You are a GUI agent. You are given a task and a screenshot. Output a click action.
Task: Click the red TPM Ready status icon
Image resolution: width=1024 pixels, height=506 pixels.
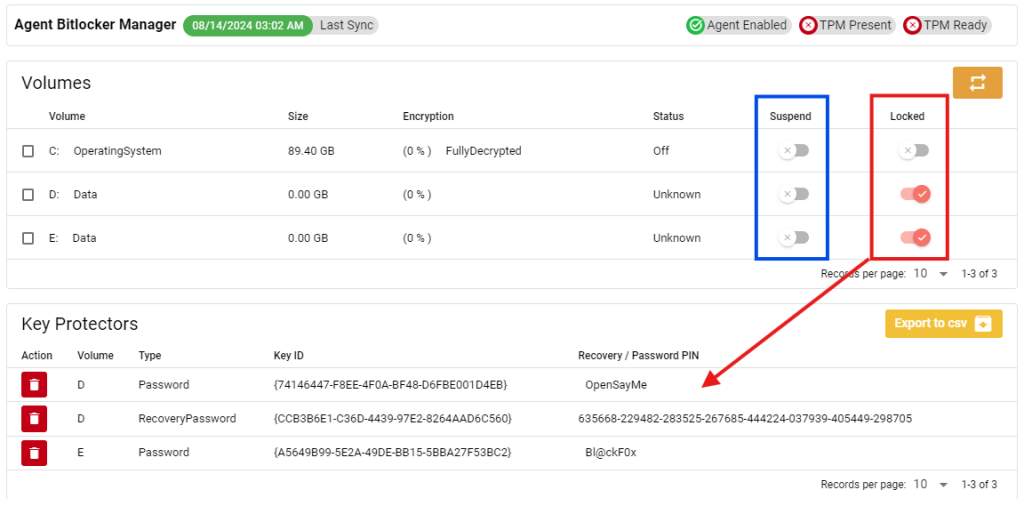click(x=912, y=25)
